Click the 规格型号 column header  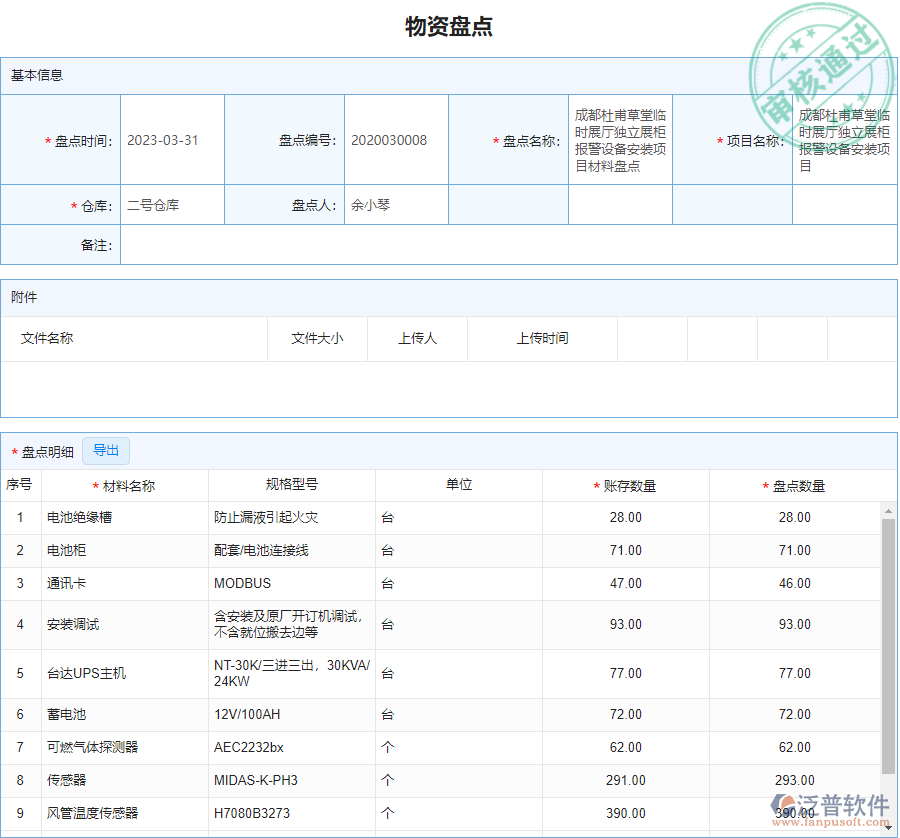(x=292, y=485)
